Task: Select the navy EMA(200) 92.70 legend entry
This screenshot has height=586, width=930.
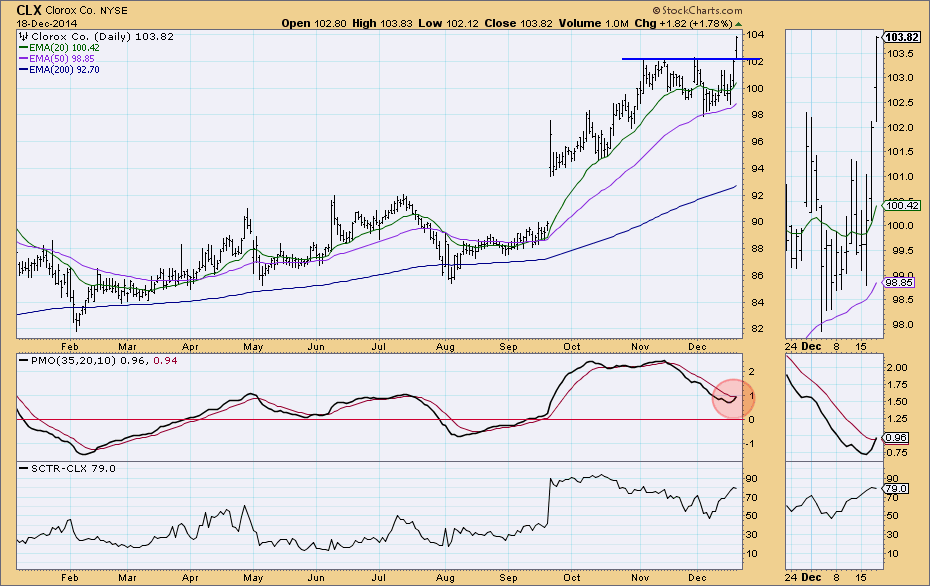Action: [59, 69]
